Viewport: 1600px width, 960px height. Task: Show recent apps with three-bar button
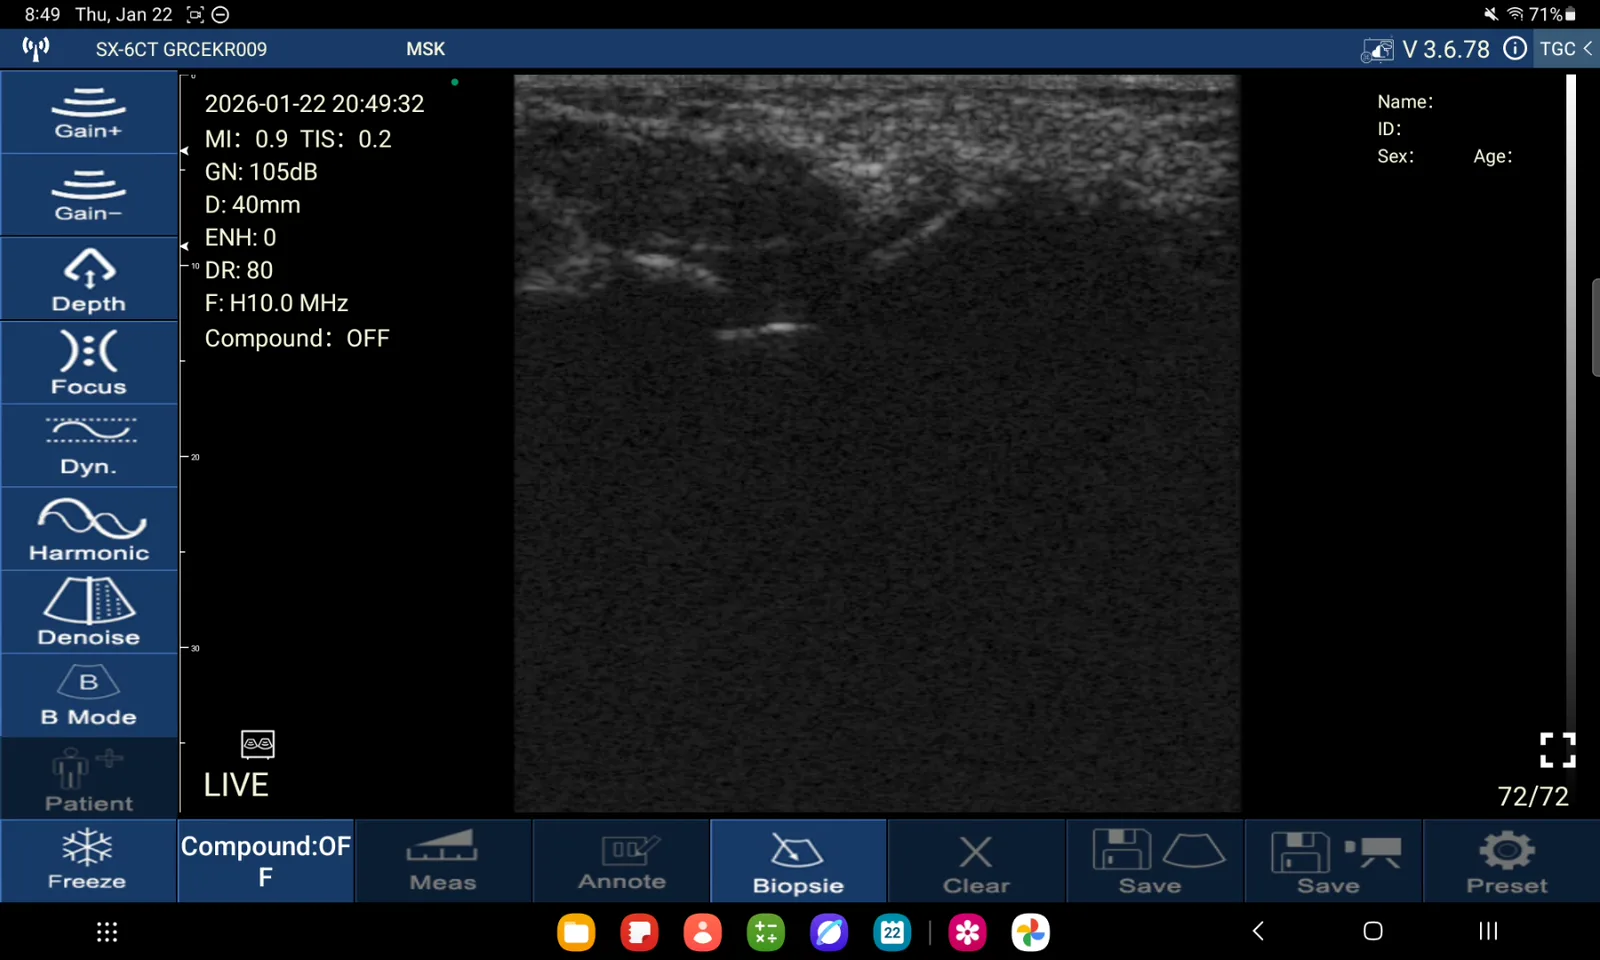[1488, 931]
